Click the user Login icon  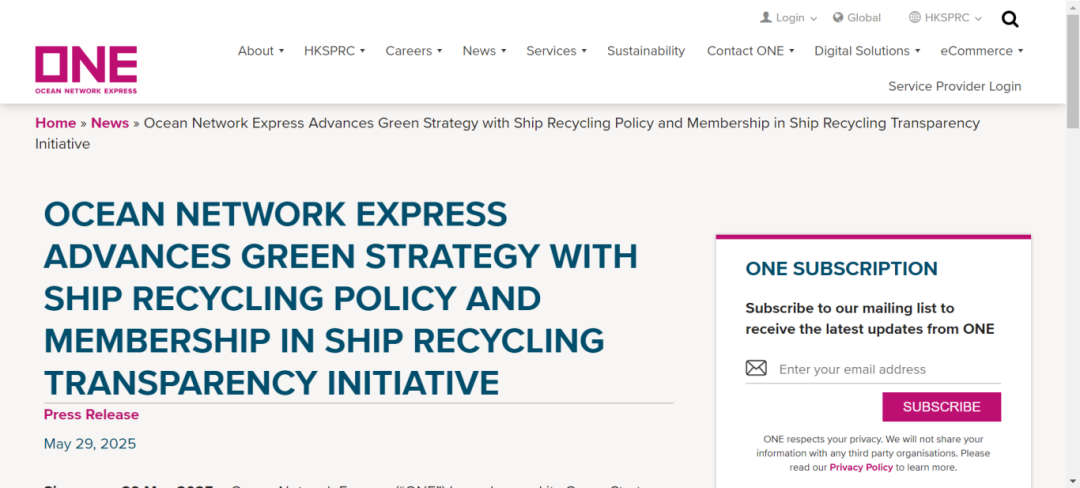[766, 18]
